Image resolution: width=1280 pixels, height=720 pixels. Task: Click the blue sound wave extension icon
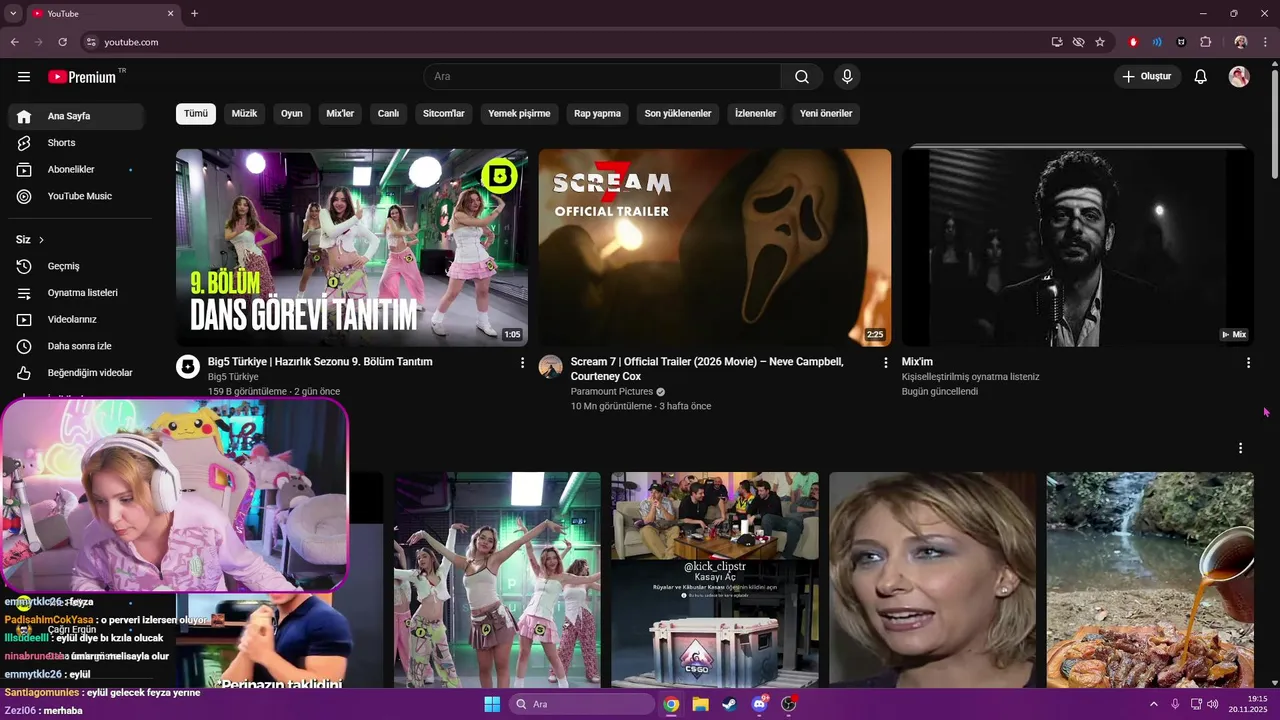1157,42
